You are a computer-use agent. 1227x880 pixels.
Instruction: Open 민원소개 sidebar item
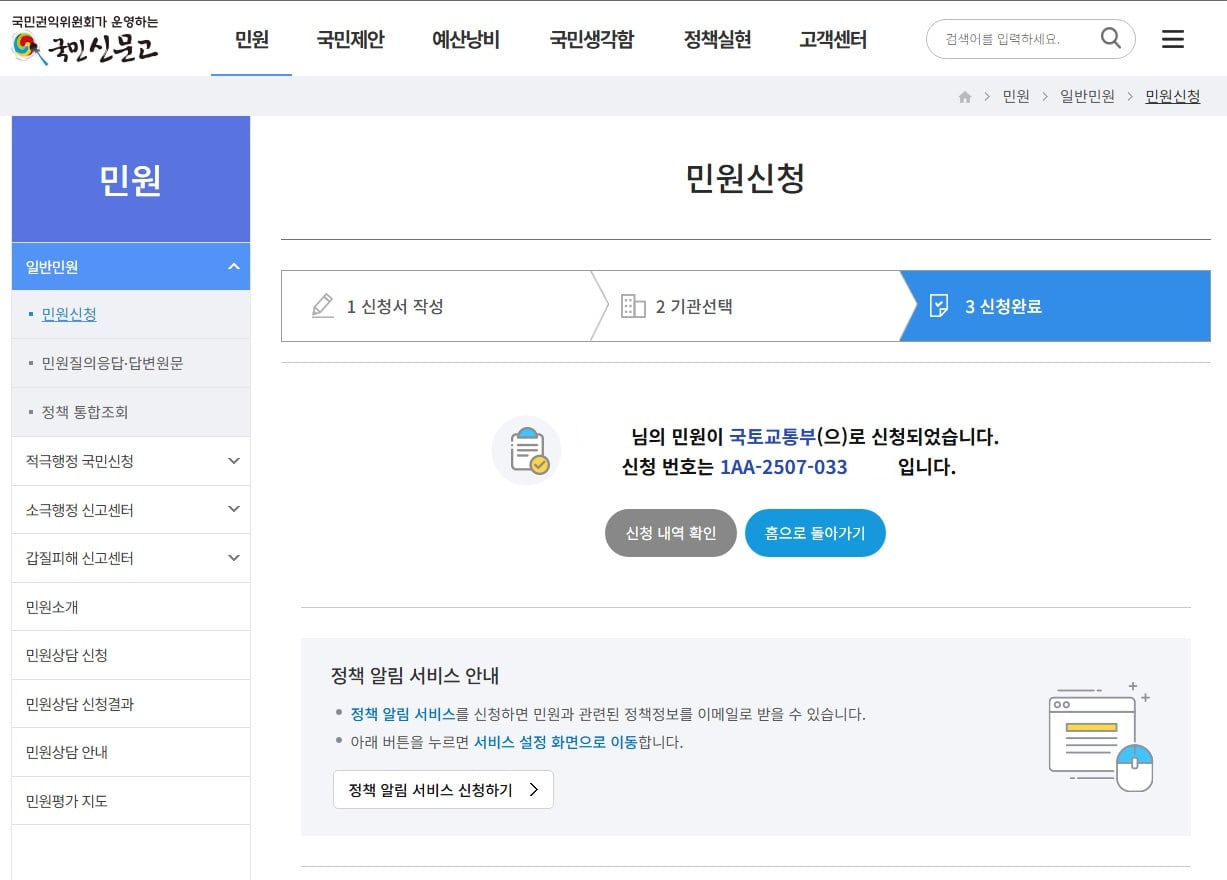(131, 607)
